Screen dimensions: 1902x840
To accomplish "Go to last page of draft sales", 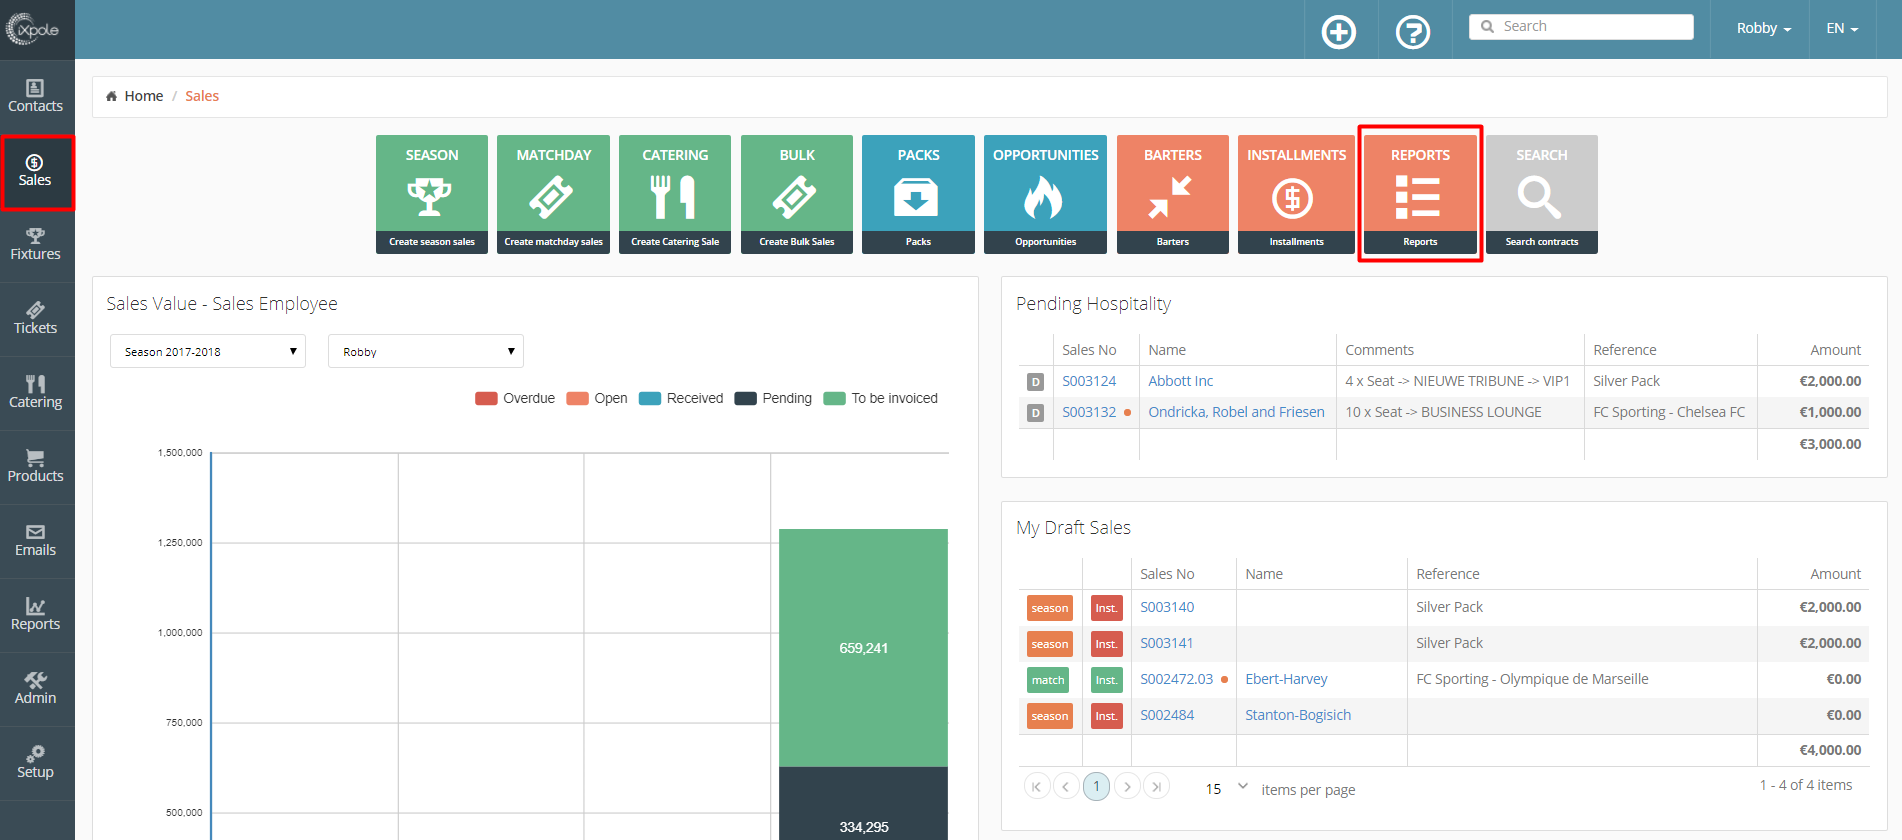I will click(x=1156, y=786).
